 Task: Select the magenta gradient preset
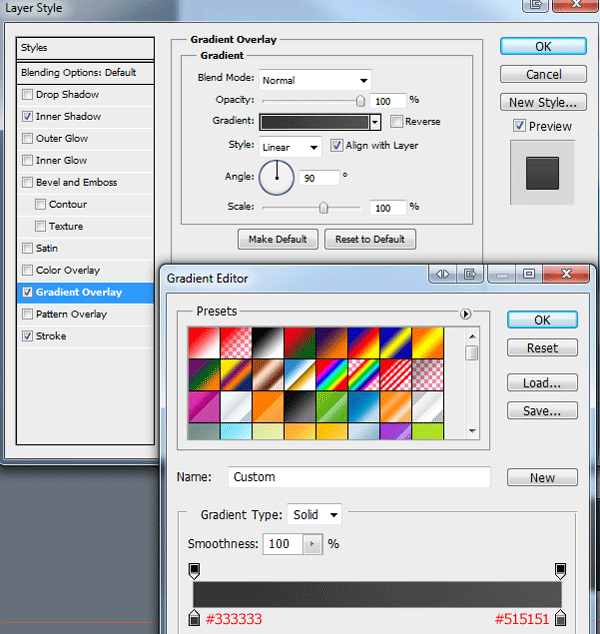point(204,407)
